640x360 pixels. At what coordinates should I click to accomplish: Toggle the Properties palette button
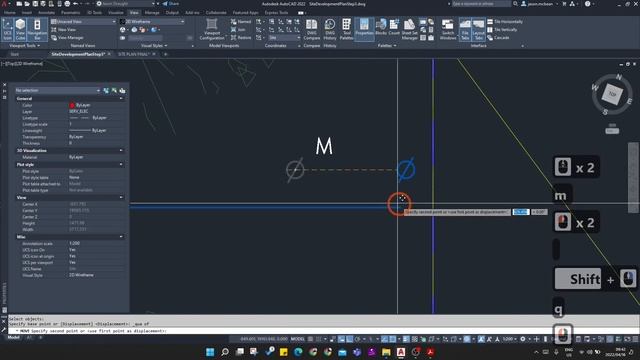pos(364,29)
